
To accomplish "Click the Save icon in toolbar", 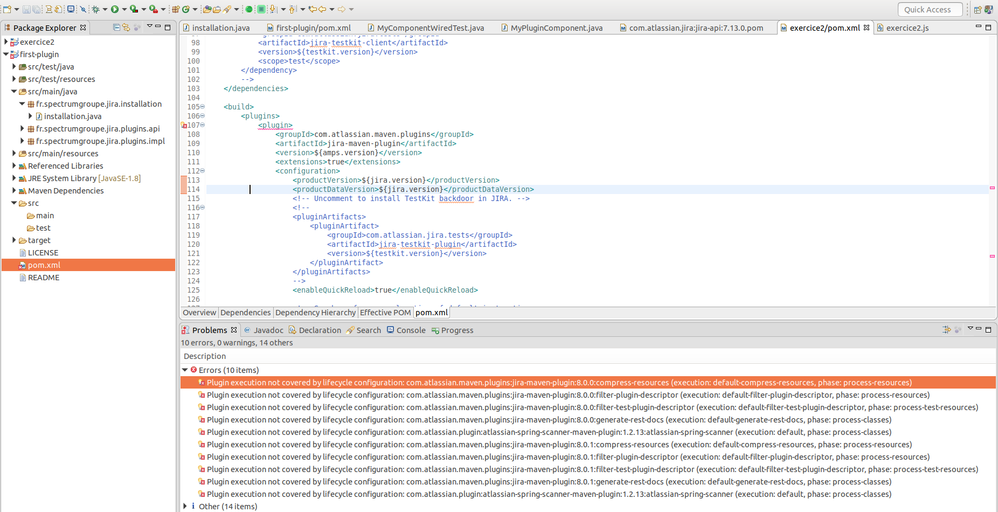I will coord(26,9).
